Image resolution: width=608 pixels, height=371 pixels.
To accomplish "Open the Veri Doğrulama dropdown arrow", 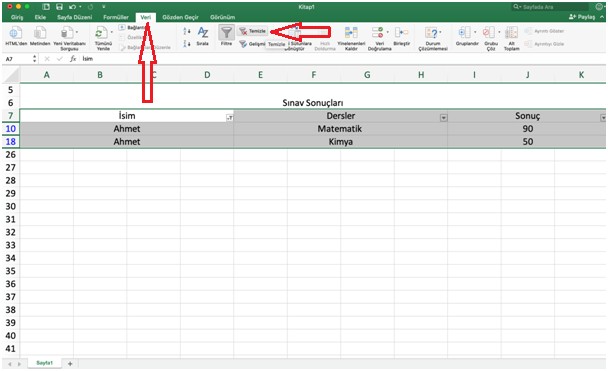I will point(387,32).
